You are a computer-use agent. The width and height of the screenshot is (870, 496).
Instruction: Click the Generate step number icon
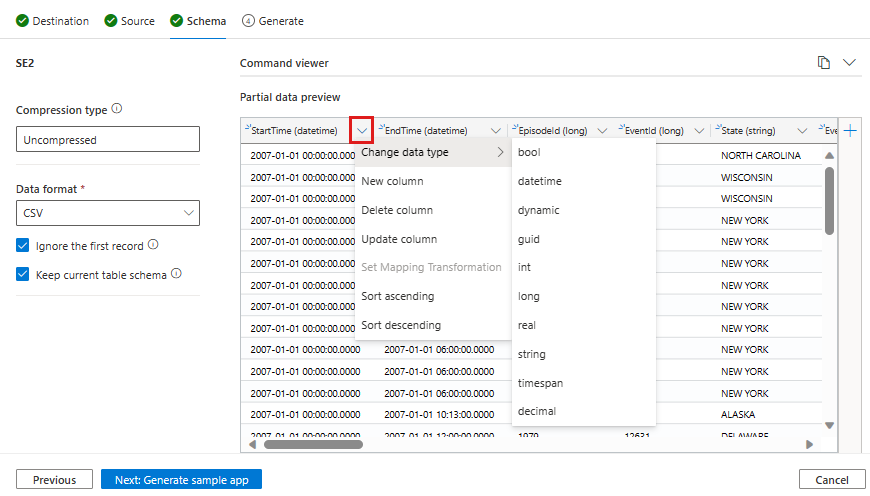click(x=248, y=21)
